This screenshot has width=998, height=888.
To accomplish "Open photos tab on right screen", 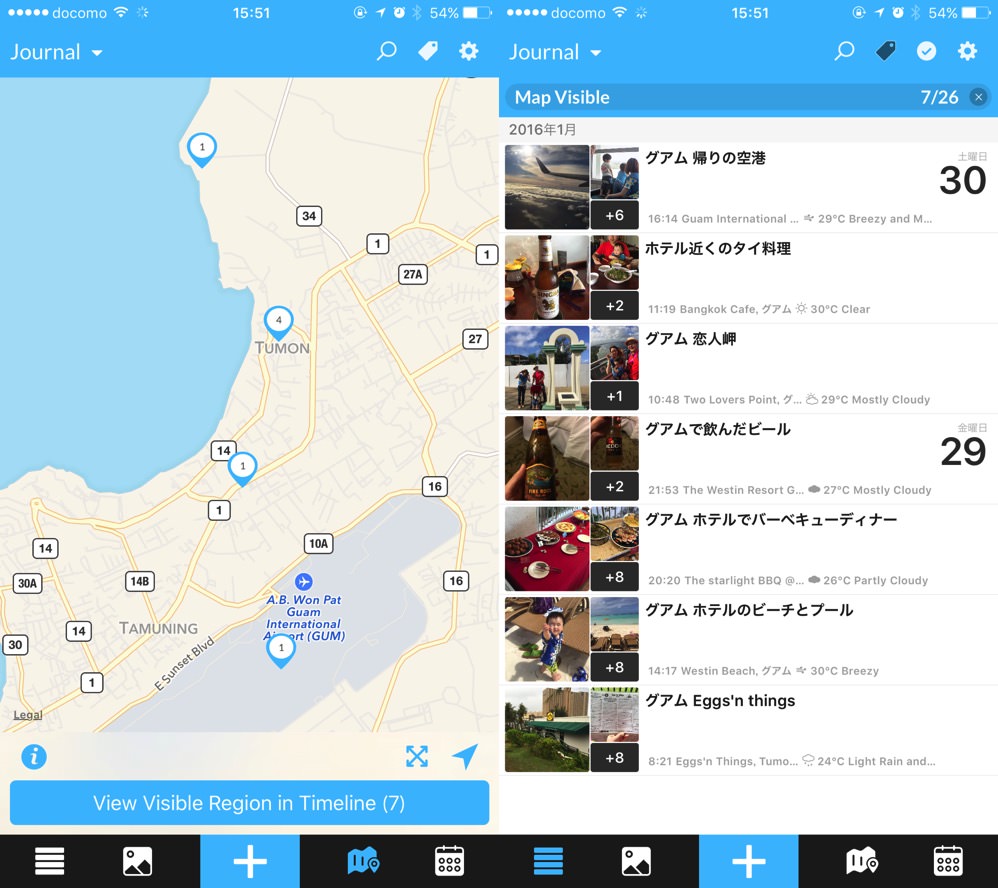I will (636, 861).
